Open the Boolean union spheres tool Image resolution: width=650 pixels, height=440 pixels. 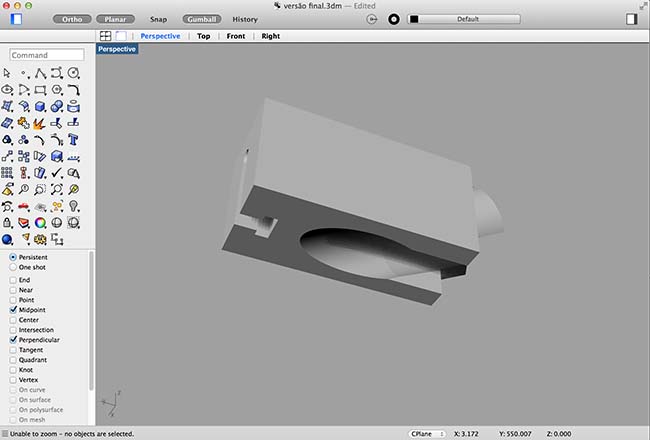[x=57, y=106]
